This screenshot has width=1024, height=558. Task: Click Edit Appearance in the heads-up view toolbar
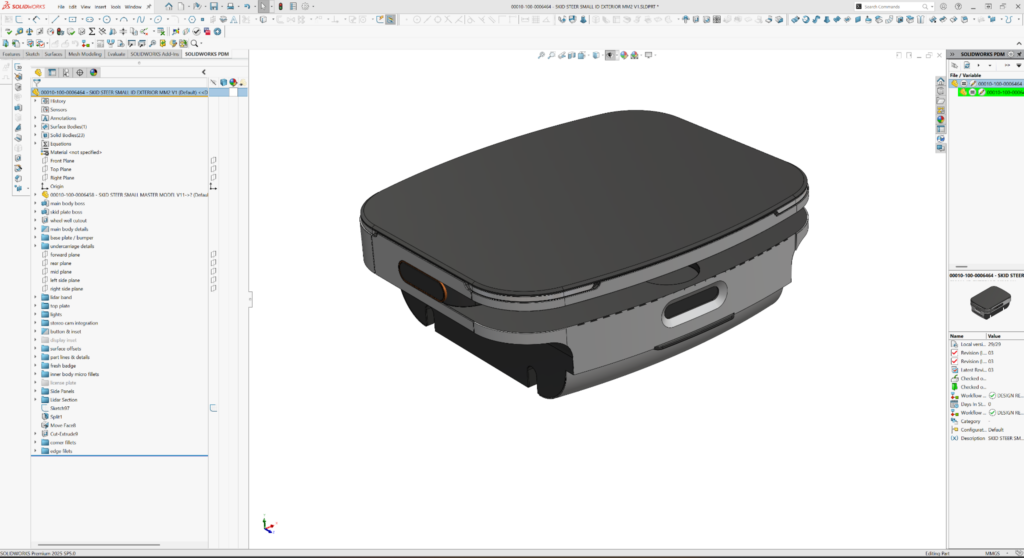click(624, 56)
